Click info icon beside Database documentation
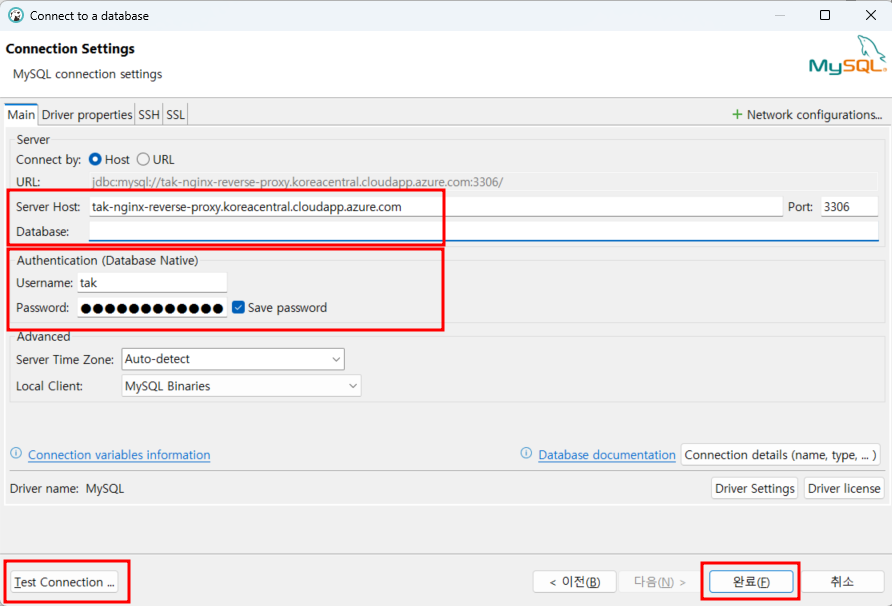Viewport: 892px width, 606px height. pyautogui.click(x=526, y=453)
